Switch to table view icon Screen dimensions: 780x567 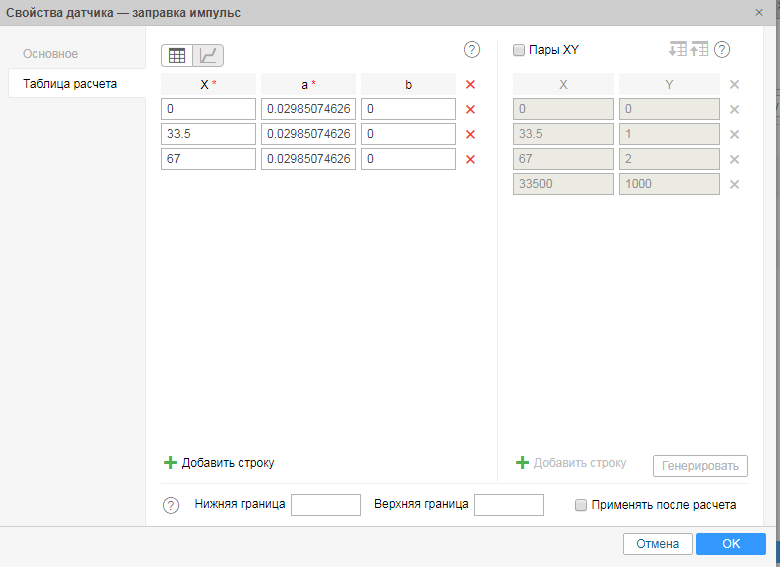(177, 56)
